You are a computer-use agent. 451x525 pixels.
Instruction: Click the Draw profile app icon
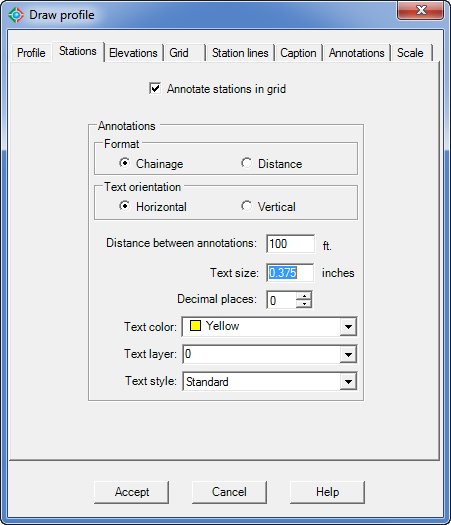click(16, 15)
